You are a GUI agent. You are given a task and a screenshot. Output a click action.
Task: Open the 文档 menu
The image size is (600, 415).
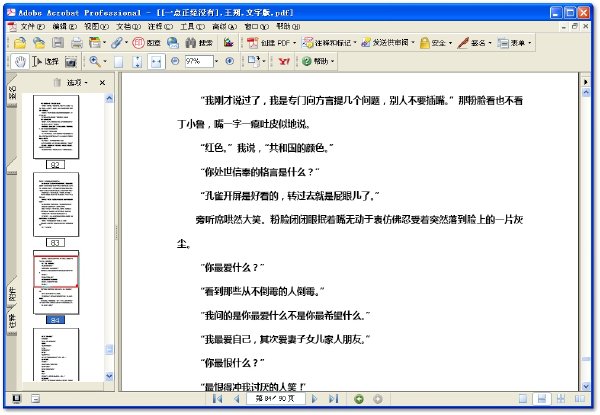(x=128, y=26)
